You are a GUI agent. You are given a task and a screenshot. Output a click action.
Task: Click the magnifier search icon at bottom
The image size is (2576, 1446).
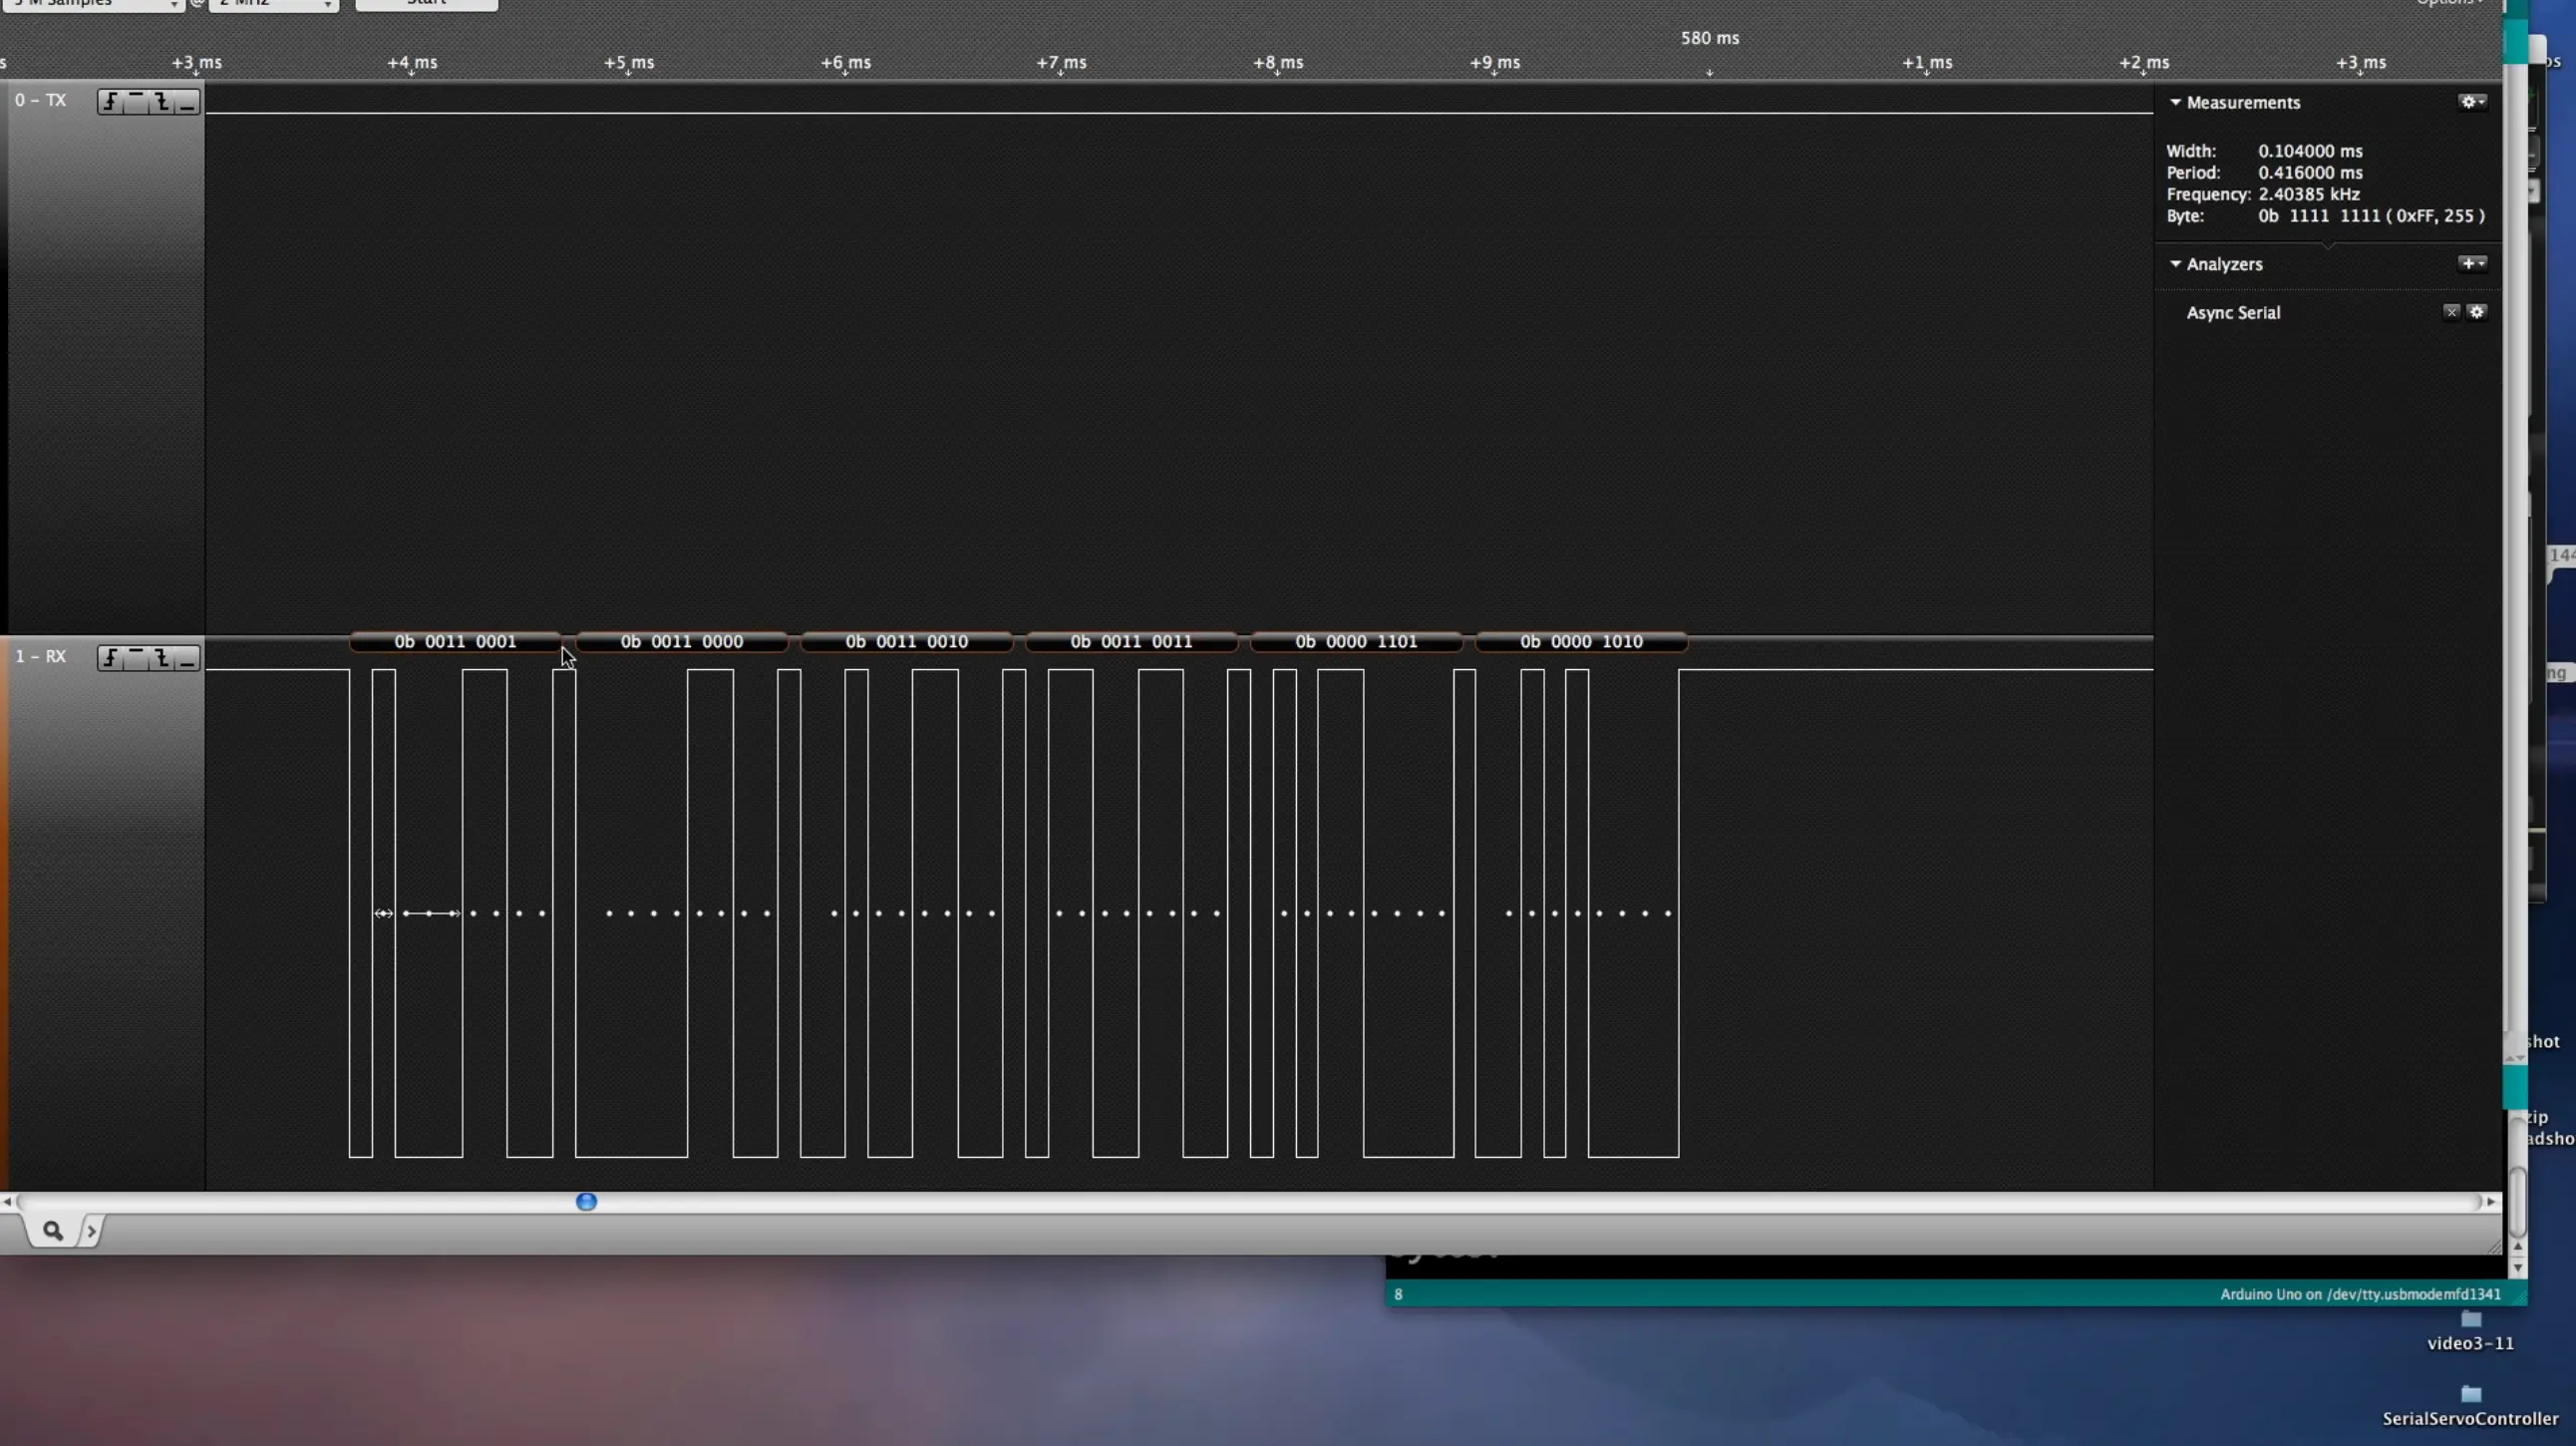(53, 1231)
